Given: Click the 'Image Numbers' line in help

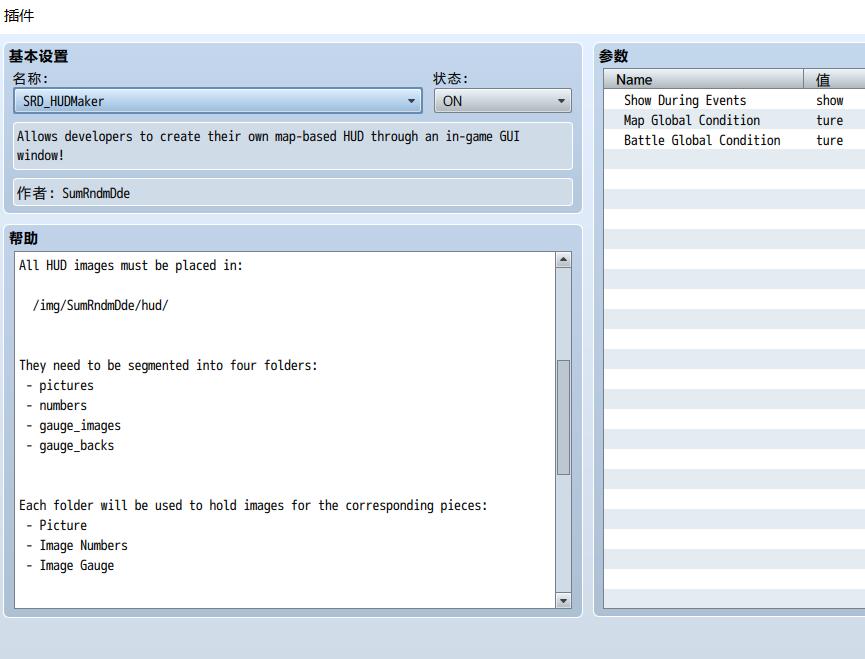Looking at the screenshot, I should (83, 545).
